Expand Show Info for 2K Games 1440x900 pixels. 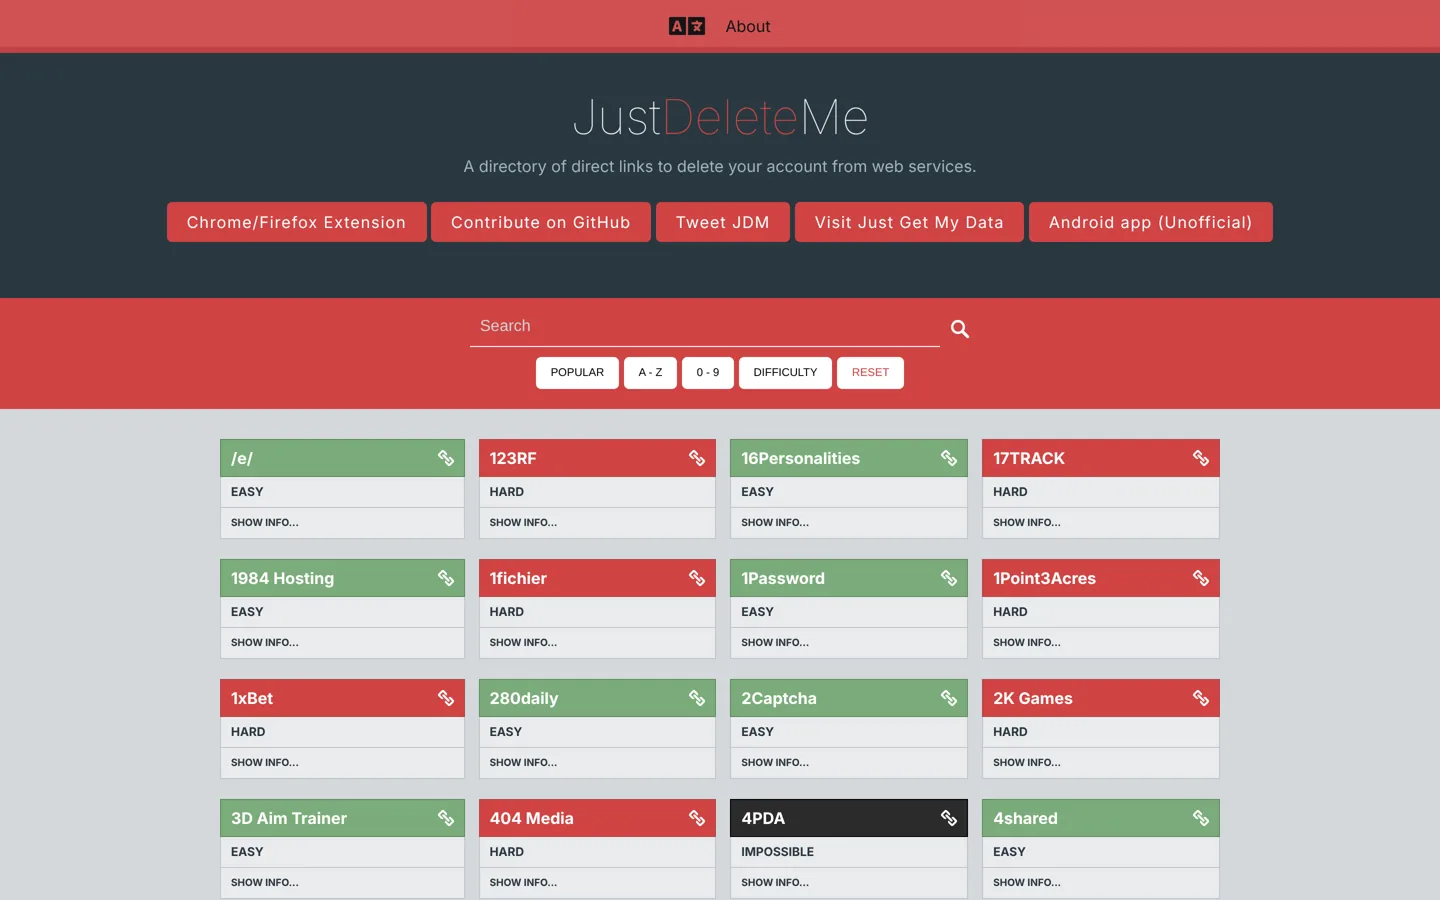click(x=1027, y=763)
